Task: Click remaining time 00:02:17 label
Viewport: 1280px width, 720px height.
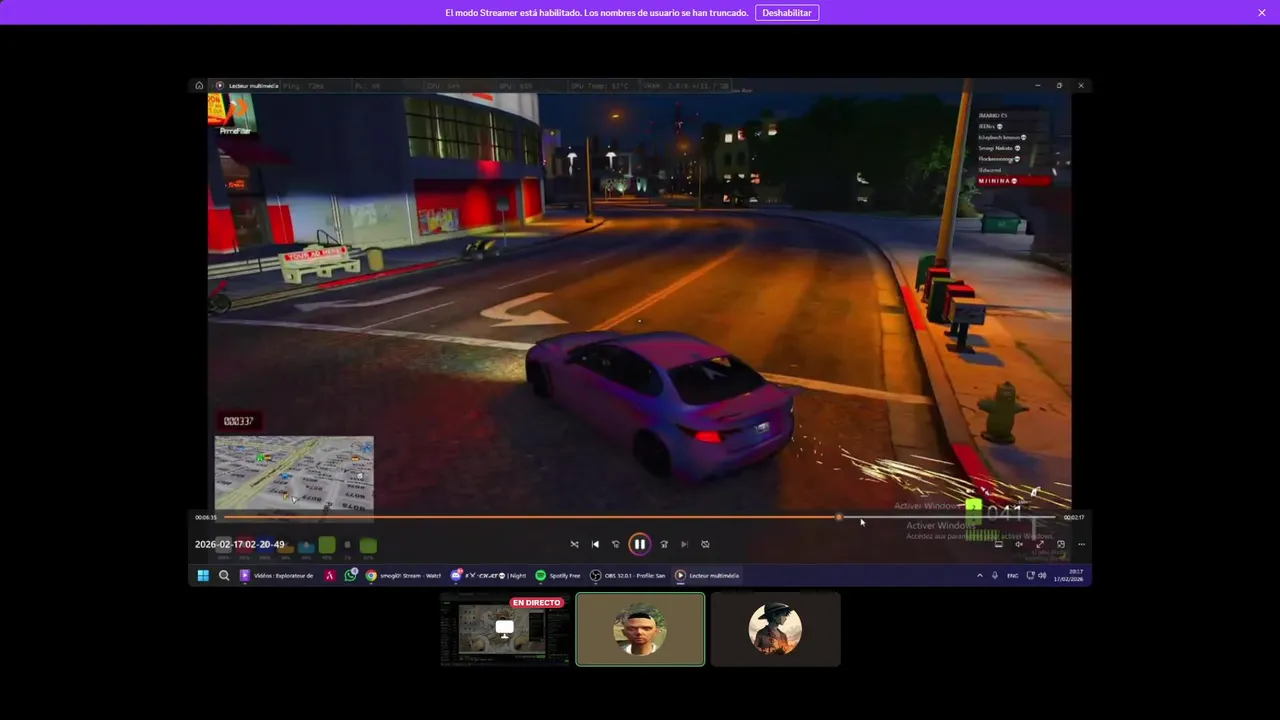Action: 1074,517
